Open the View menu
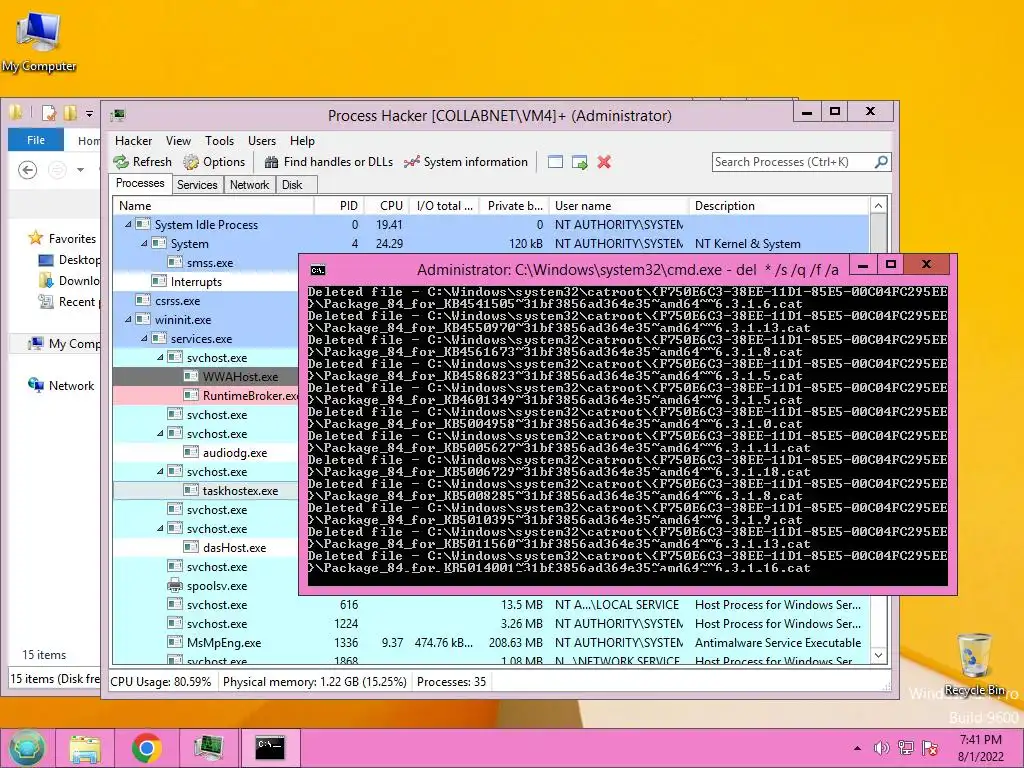1024x768 pixels. coord(178,141)
